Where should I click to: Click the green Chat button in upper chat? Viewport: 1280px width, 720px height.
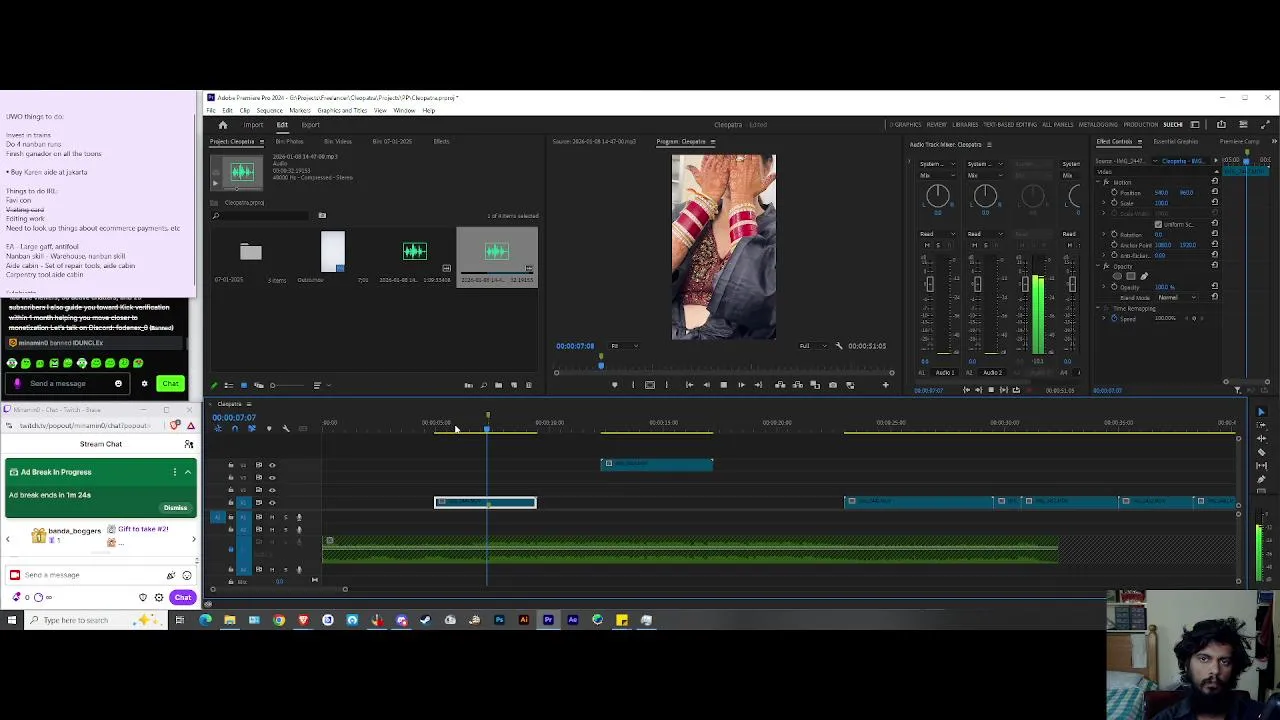pos(170,384)
